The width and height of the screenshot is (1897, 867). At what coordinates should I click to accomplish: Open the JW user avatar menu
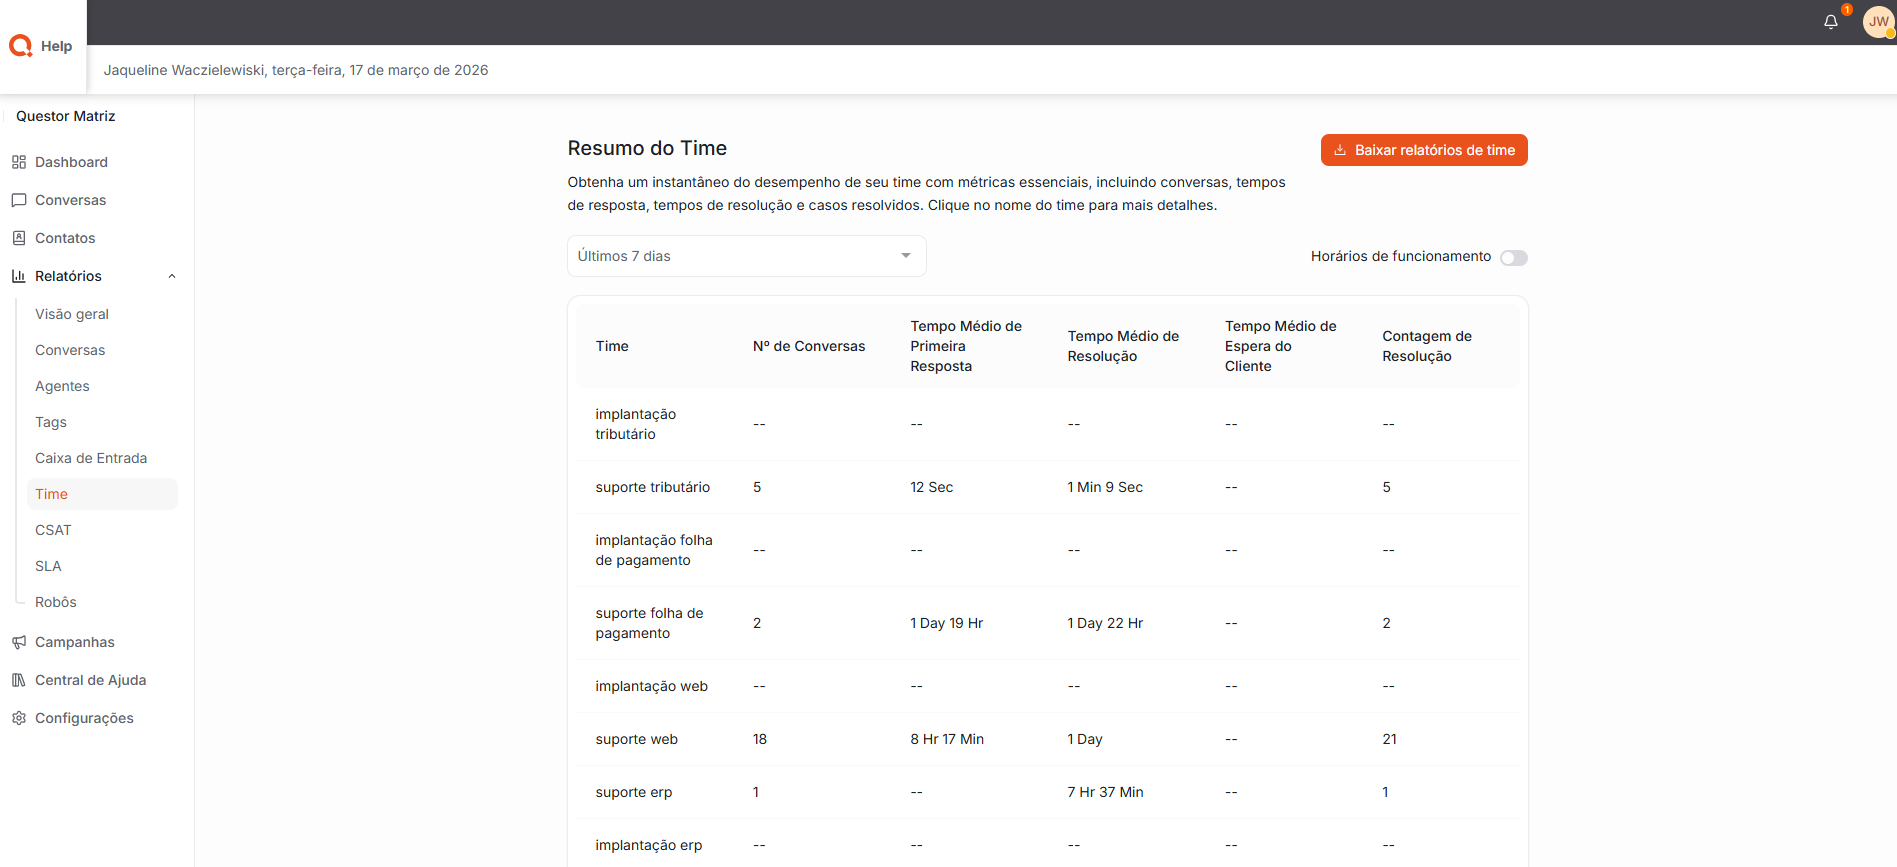[x=1878, y=22]
